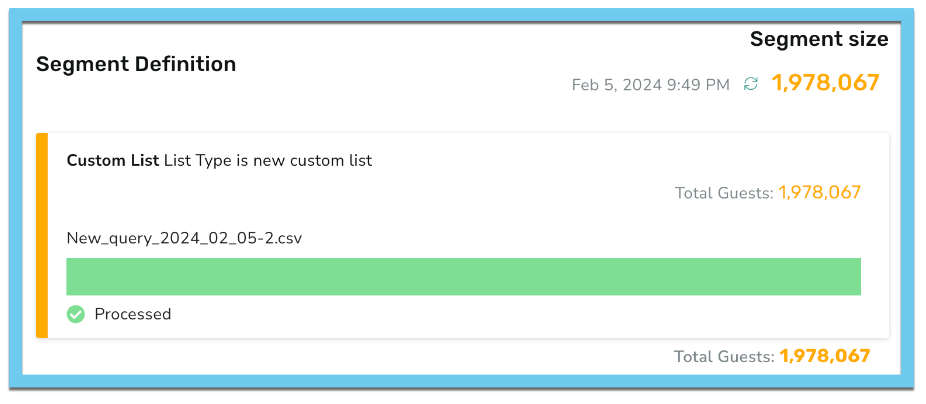Click the orange Segment size number 1,978,067

826,83
